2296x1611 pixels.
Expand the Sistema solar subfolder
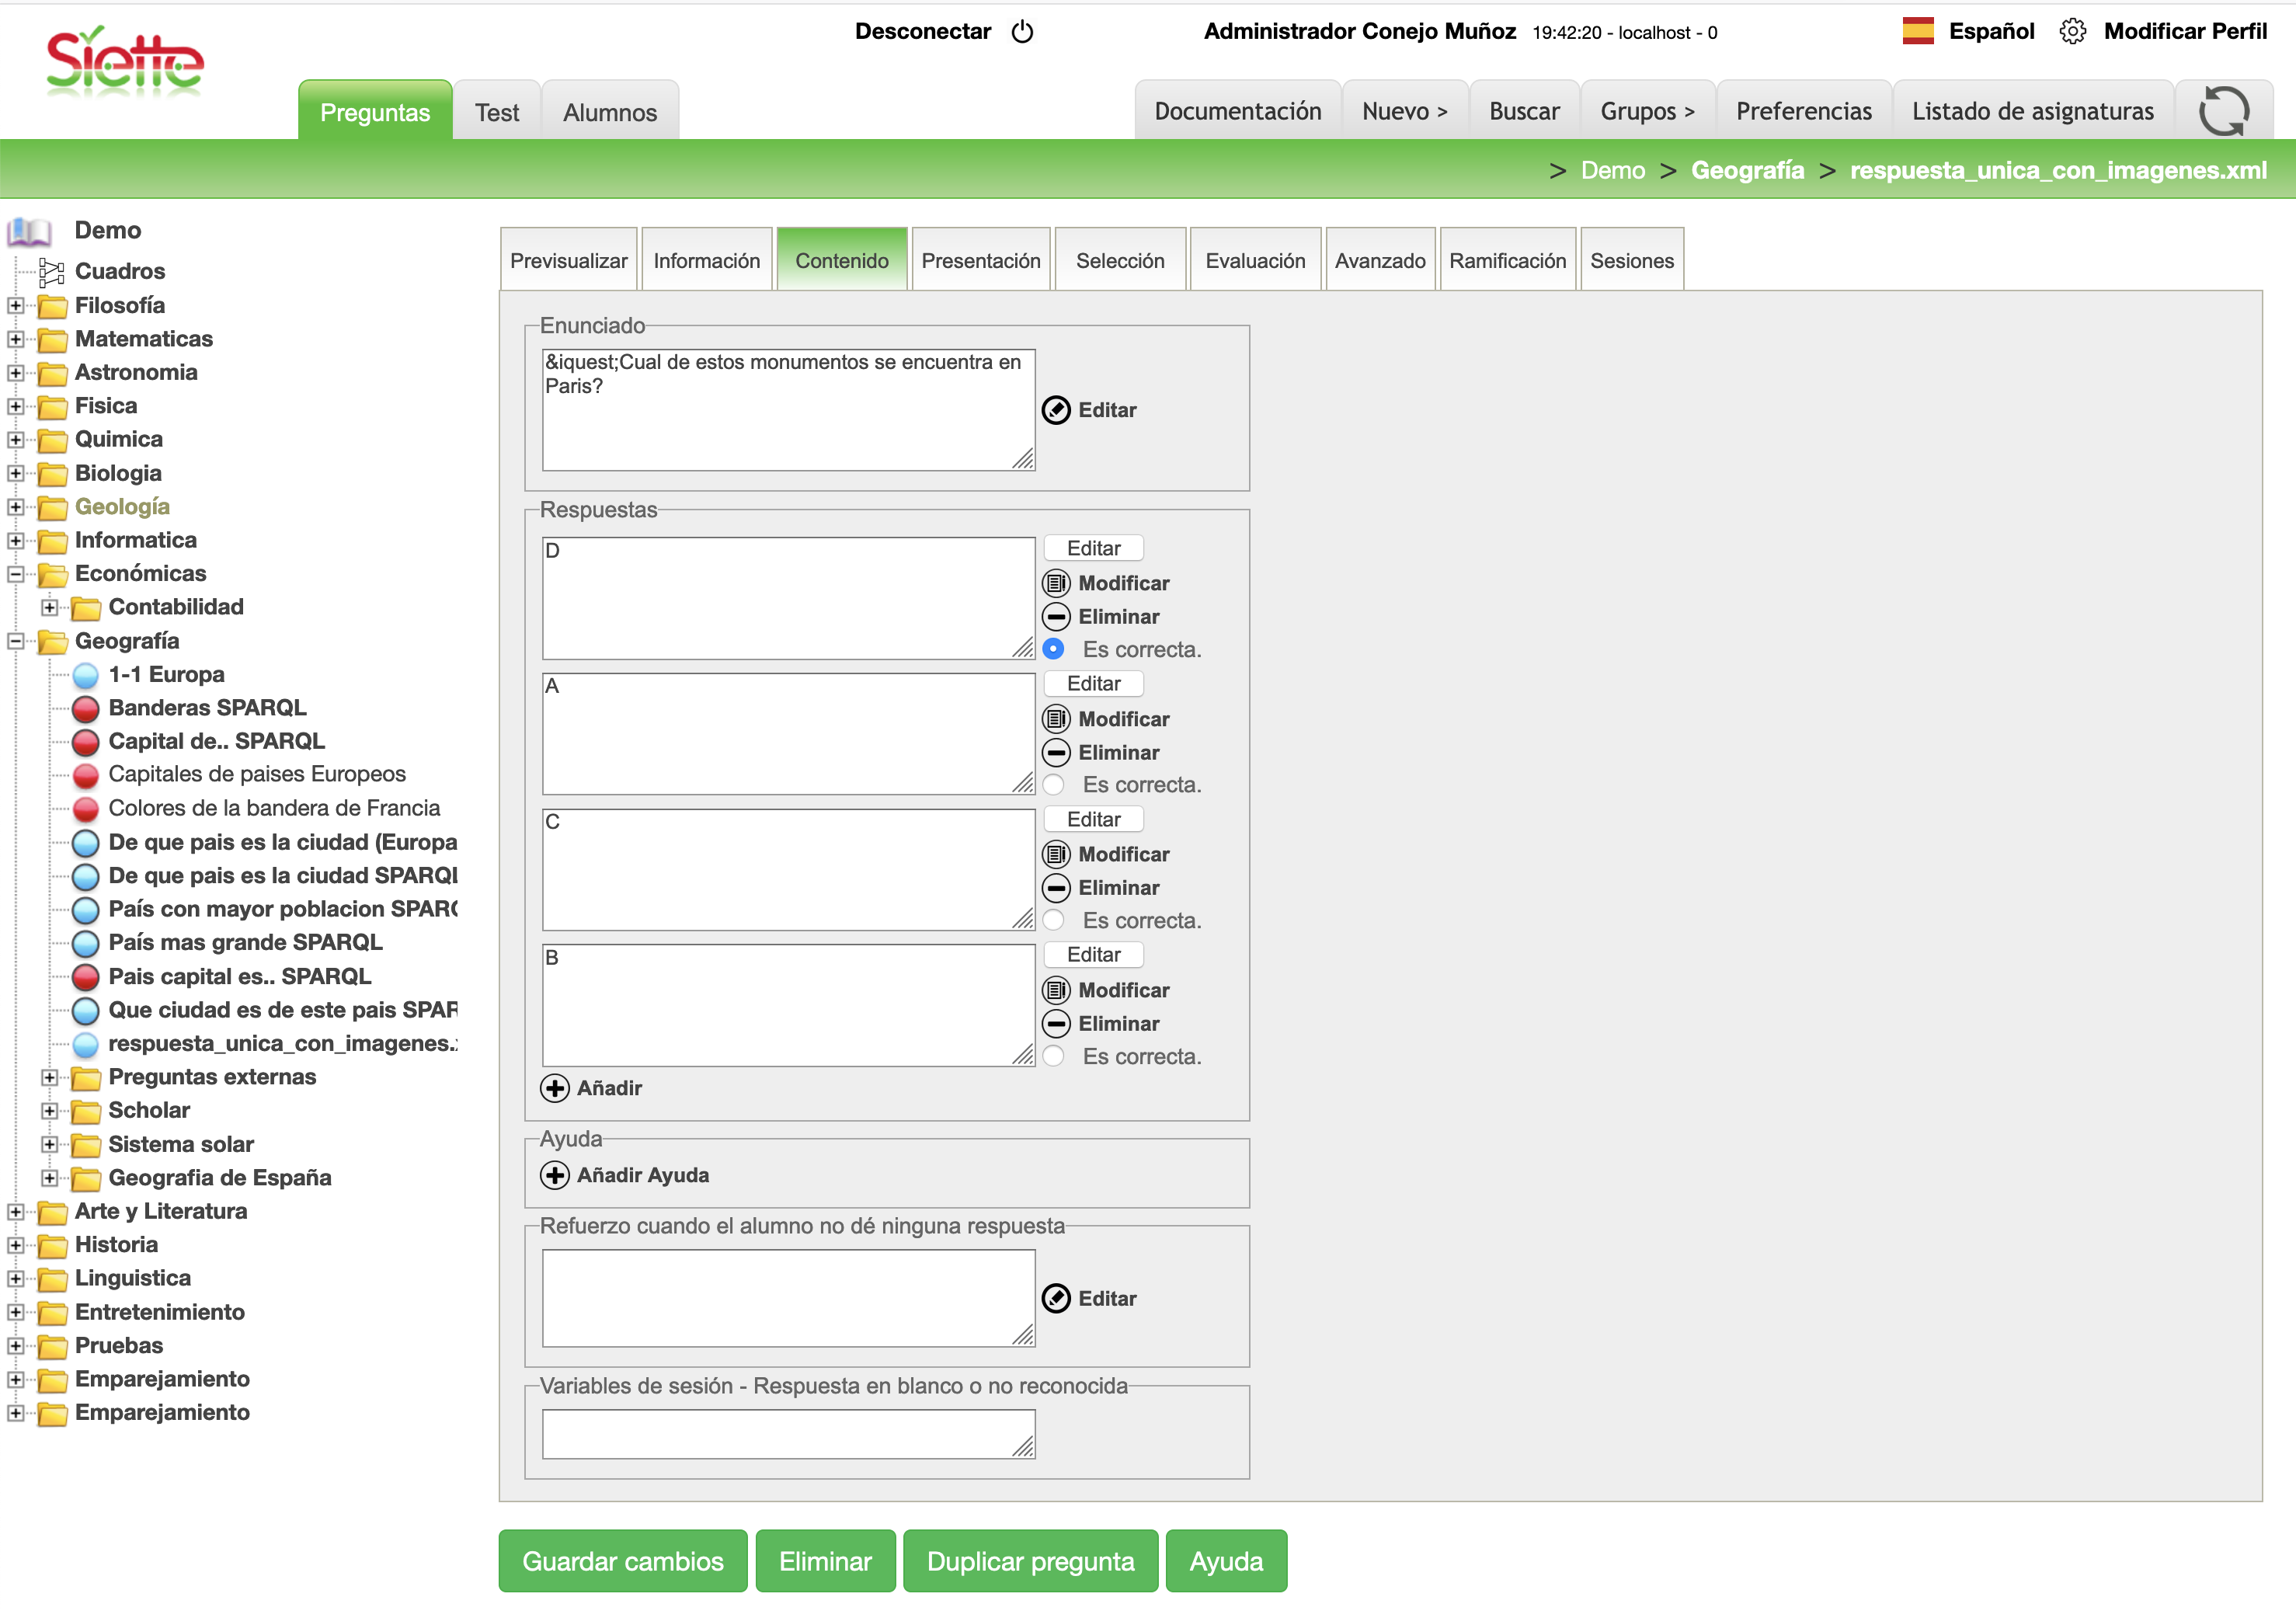click(49, 1144)
